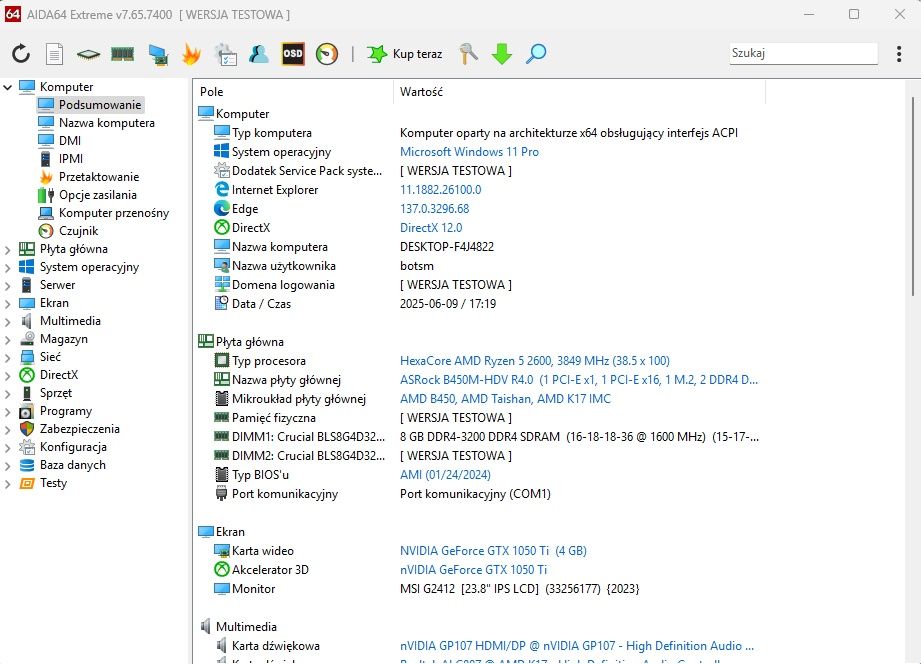Click the green download arrow icon

502,54
